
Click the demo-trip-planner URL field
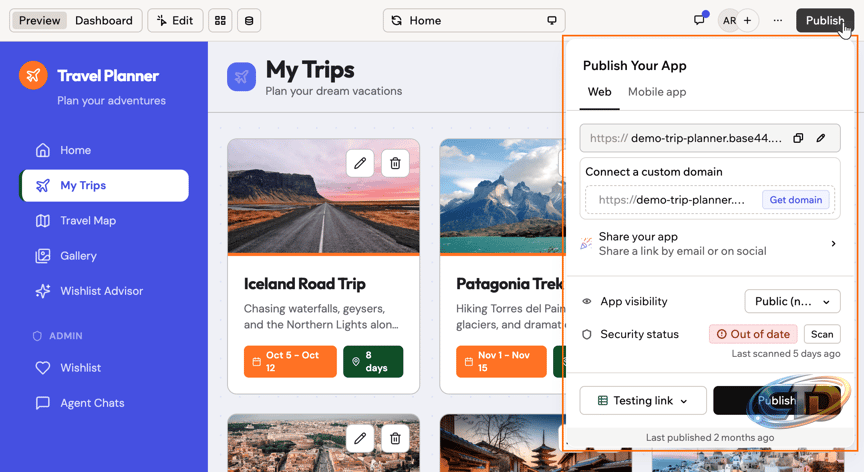pyautogui.click(x=710, y=138)
